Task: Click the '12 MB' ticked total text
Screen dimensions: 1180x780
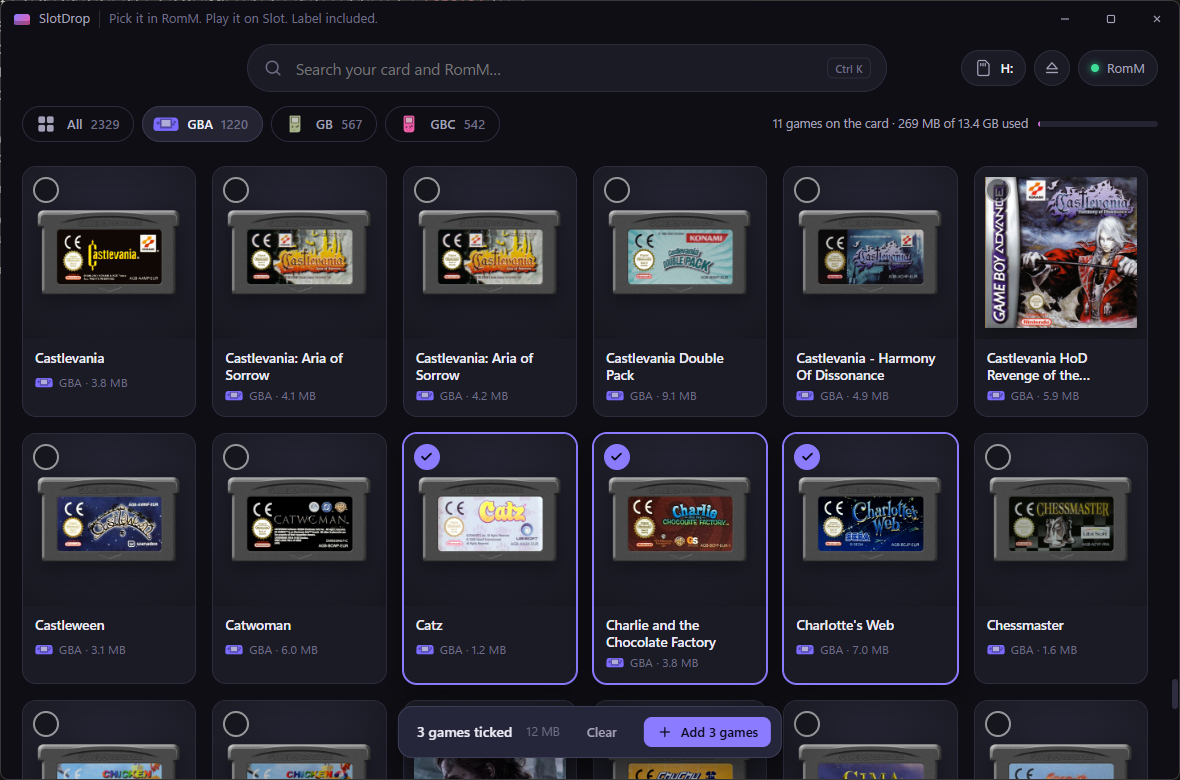Action: click(x=543, y=732)
